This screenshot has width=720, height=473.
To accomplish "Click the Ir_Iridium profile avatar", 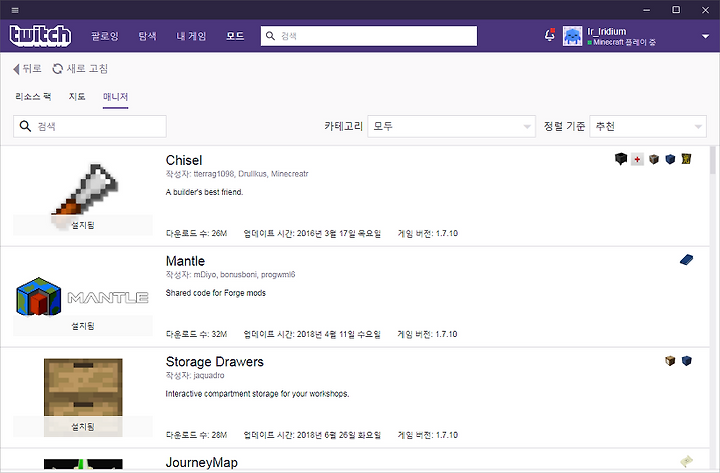I will [x=572, y=36].
